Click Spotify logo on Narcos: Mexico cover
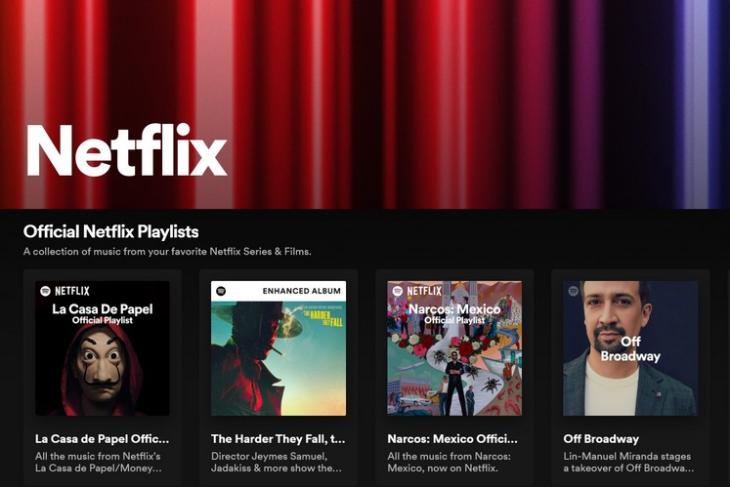Image resolution: width=730 pixels, height=487 pixels. pyautogui.click(x=397, y=291)
